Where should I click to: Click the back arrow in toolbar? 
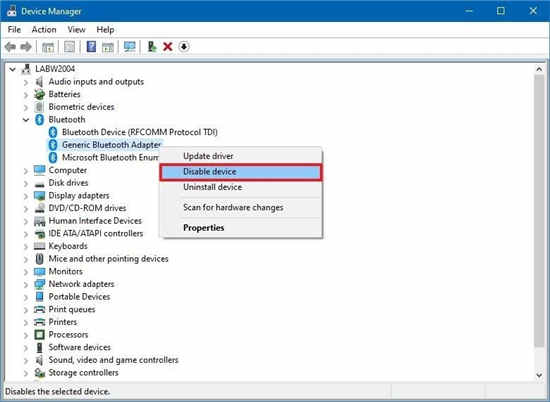tap(10, 47)
